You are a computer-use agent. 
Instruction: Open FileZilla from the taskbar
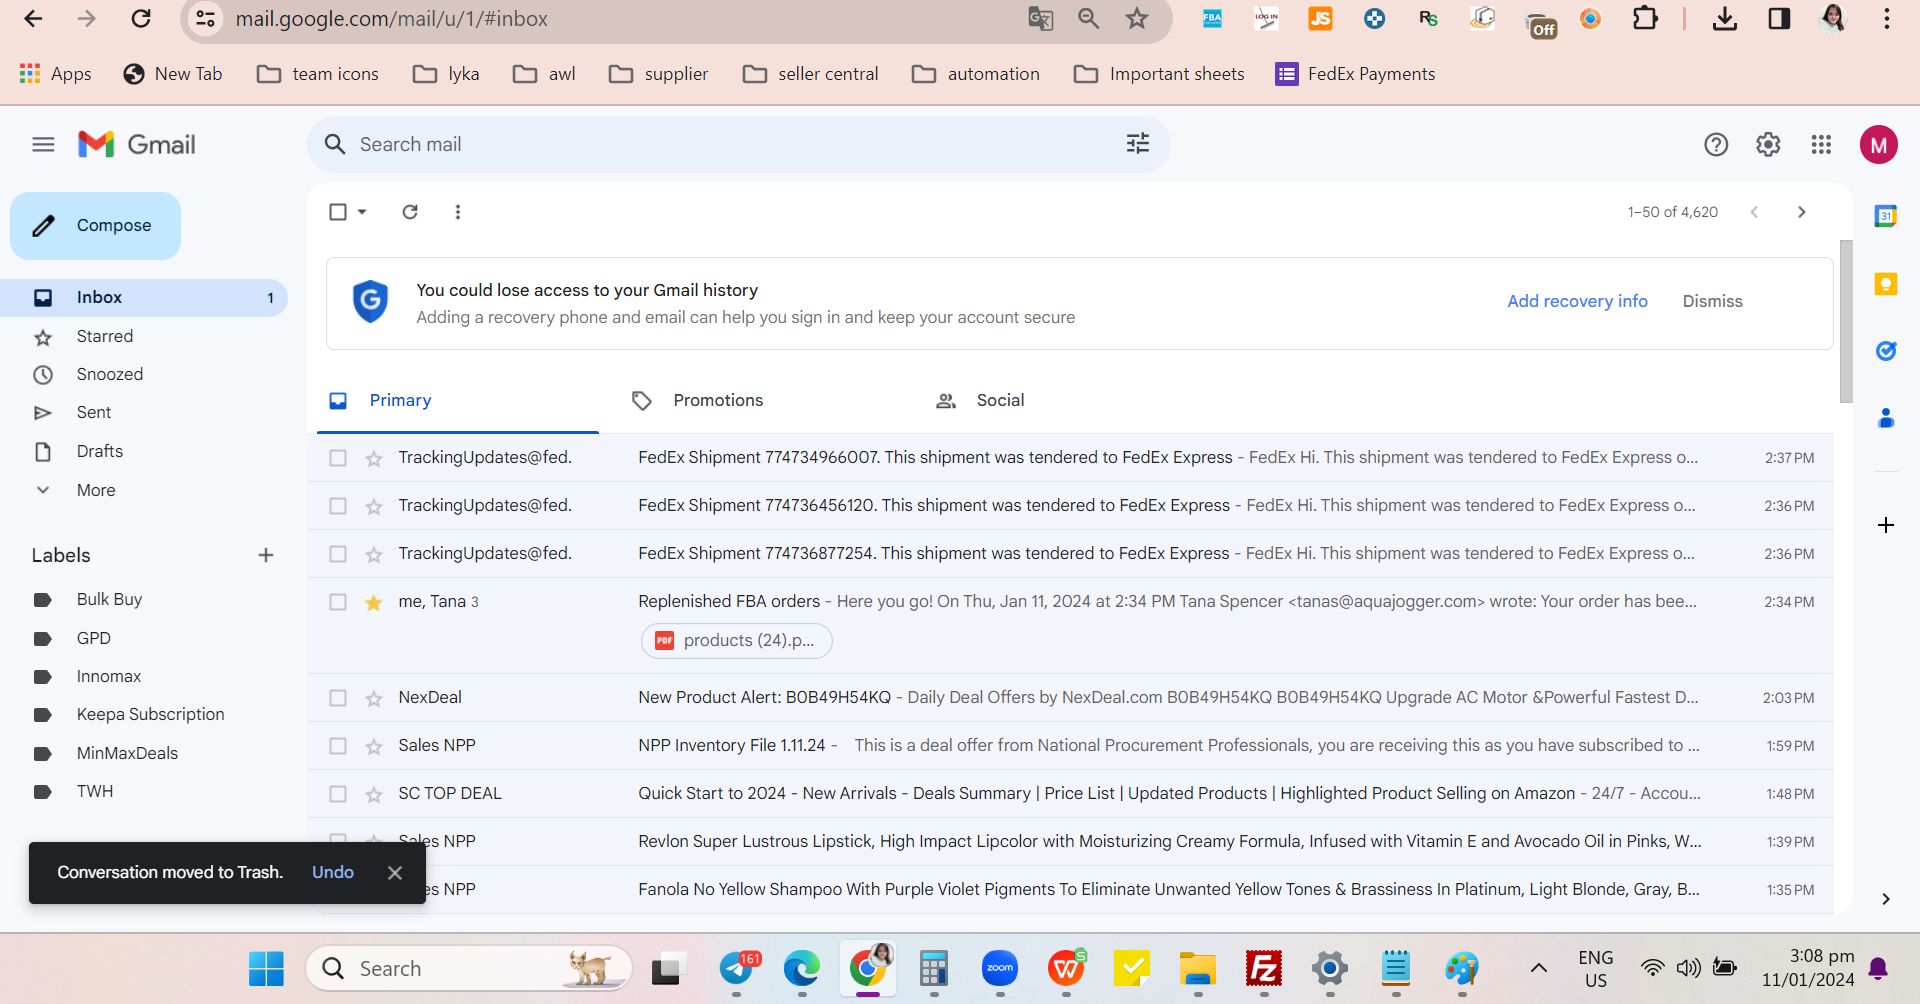click(x=1264, y=968)
